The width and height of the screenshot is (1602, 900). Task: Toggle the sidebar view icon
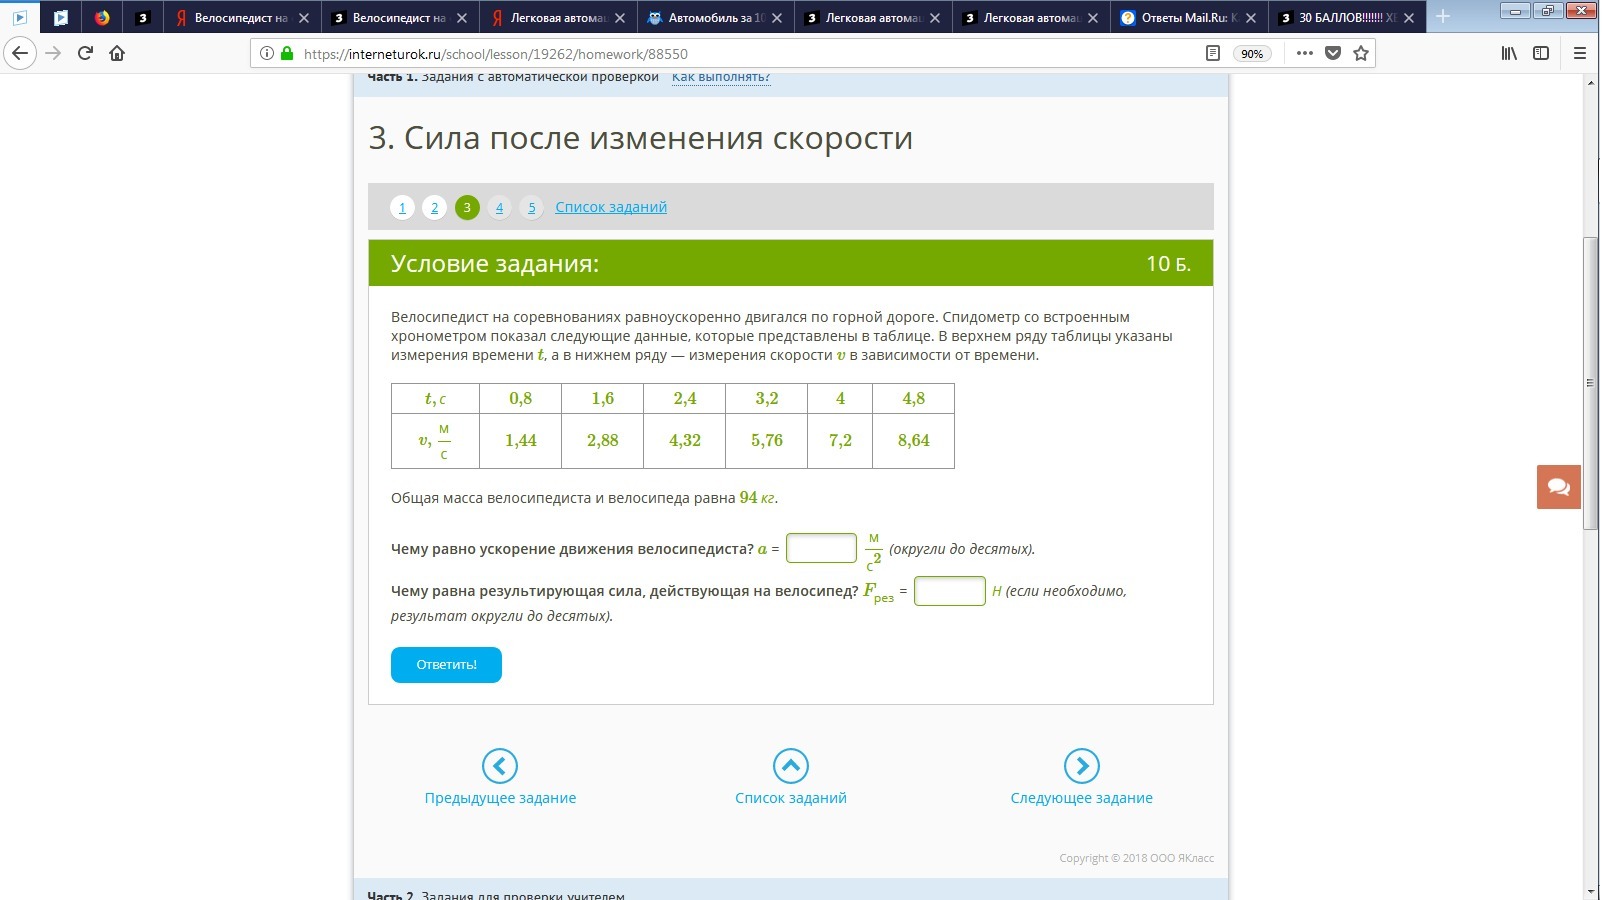[1541, 53]
